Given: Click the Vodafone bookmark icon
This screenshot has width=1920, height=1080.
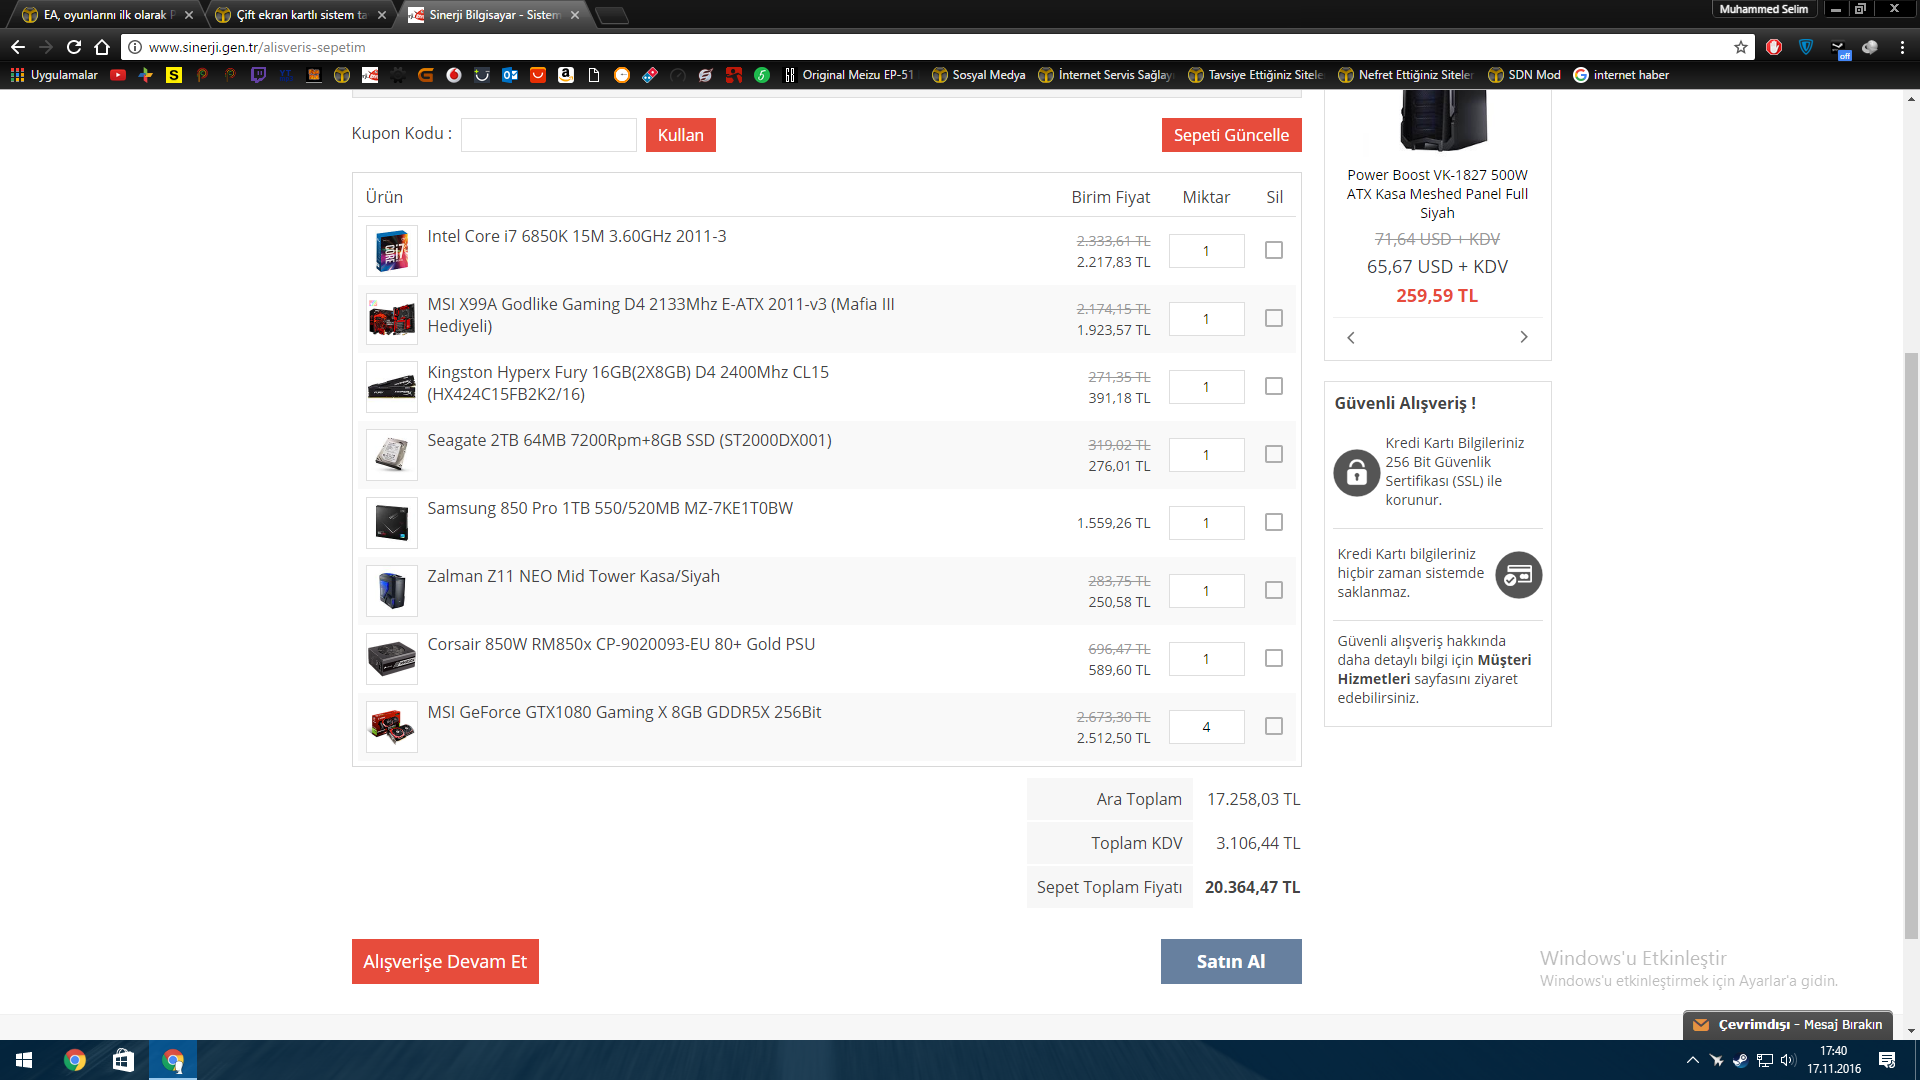Looking at the screenshot, I should click(454, 75).
